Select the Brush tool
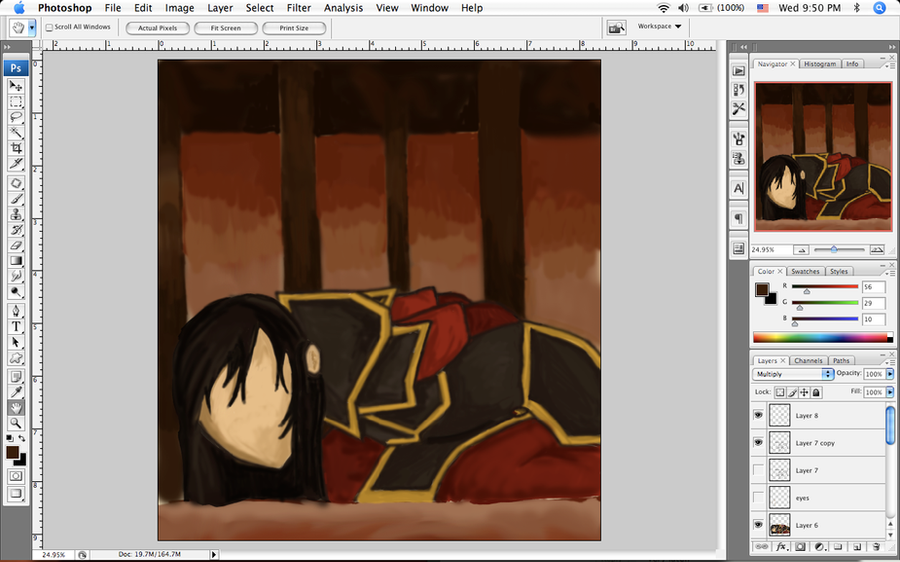Viewport: 900px width, 562px height. coord(15,199)
